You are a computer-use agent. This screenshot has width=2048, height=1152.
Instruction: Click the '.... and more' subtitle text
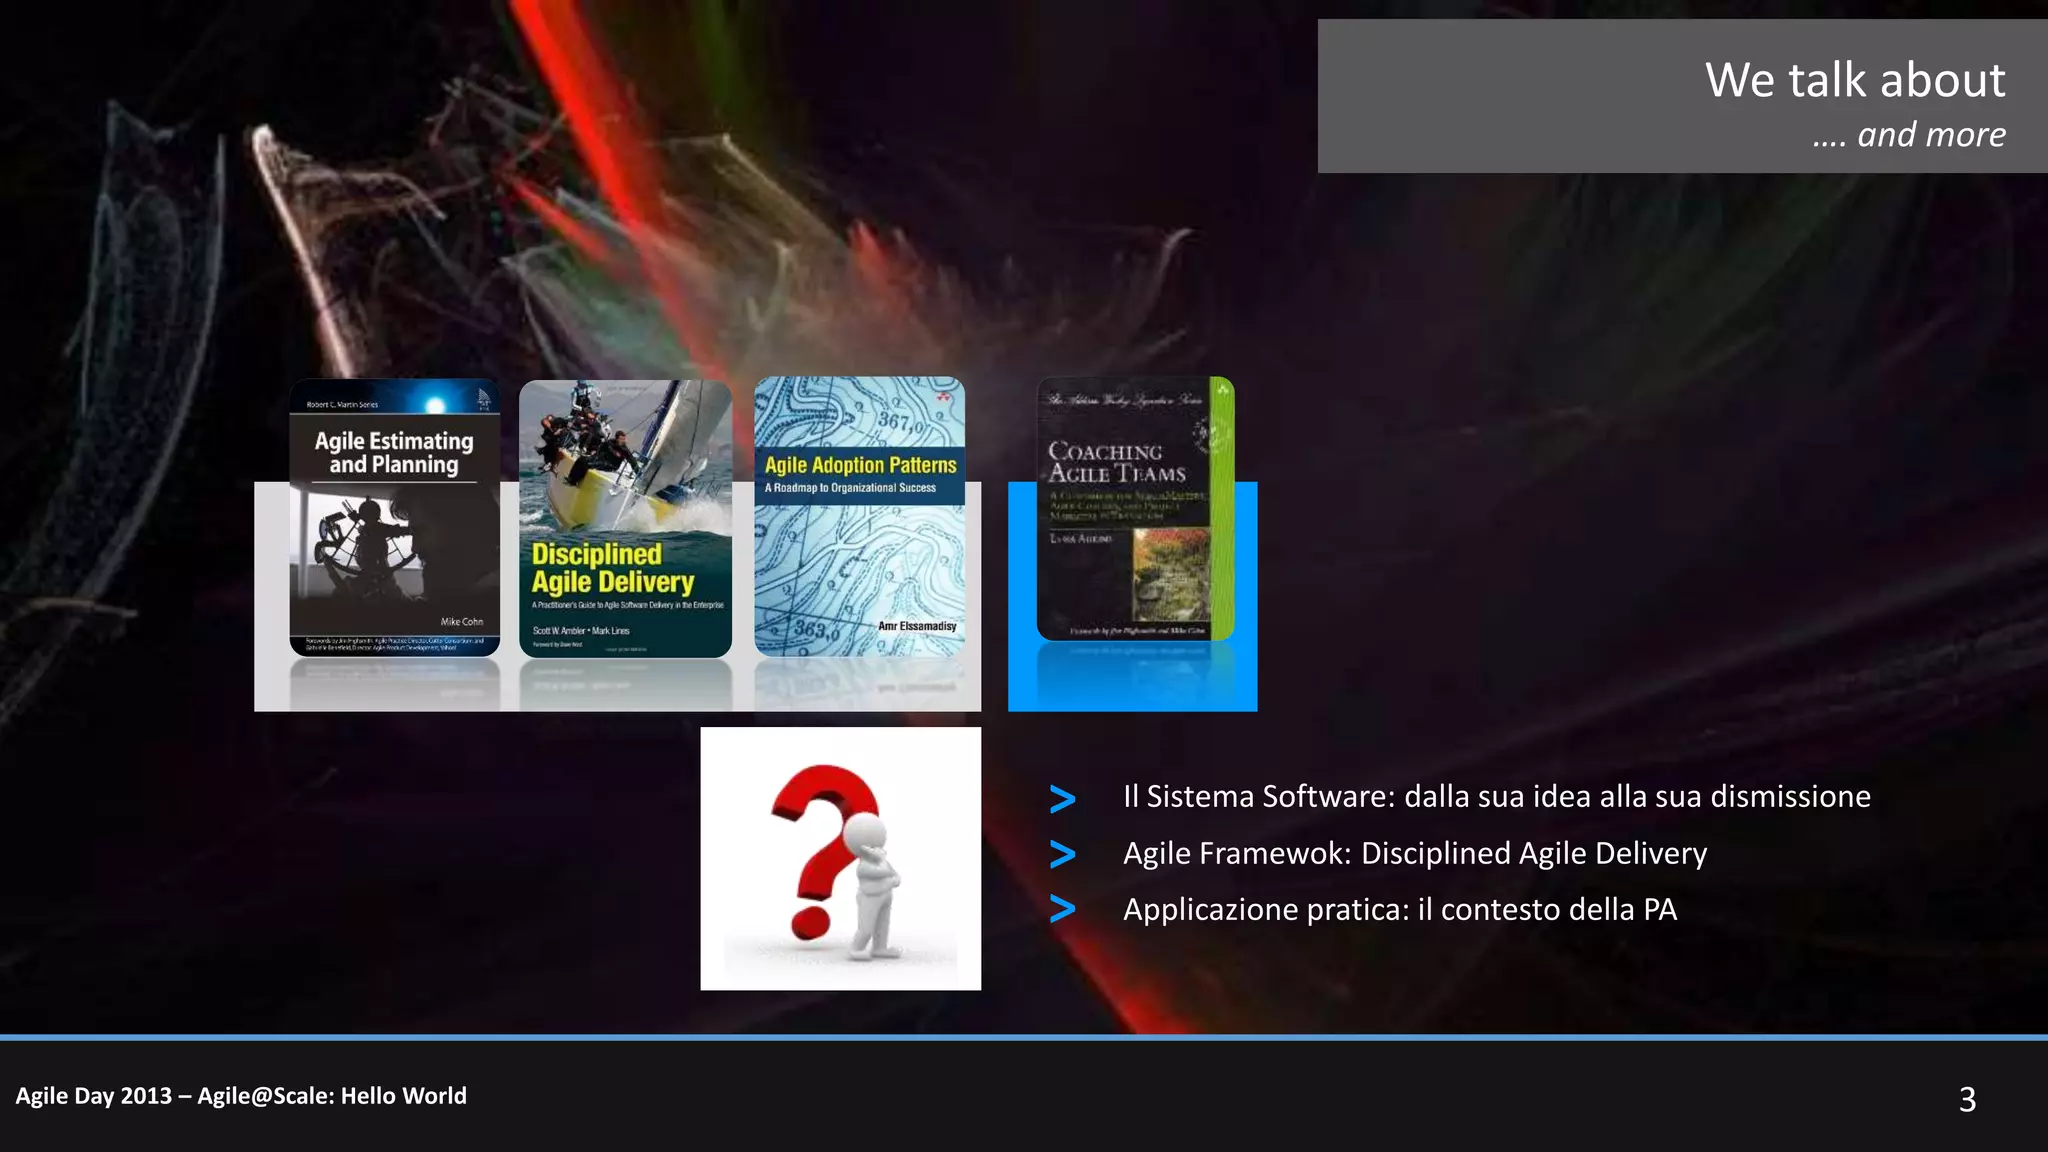[x=1908, y=134]
